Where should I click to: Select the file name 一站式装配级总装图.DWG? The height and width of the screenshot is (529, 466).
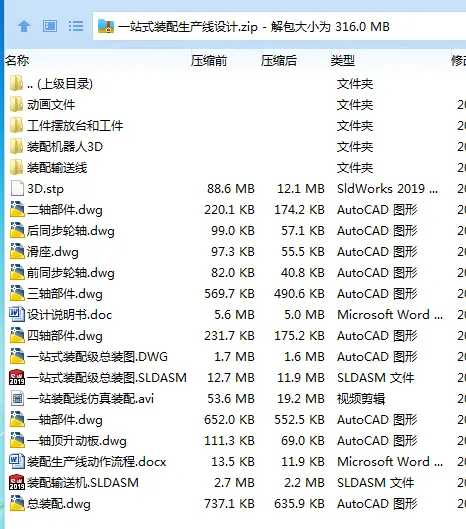98,357
